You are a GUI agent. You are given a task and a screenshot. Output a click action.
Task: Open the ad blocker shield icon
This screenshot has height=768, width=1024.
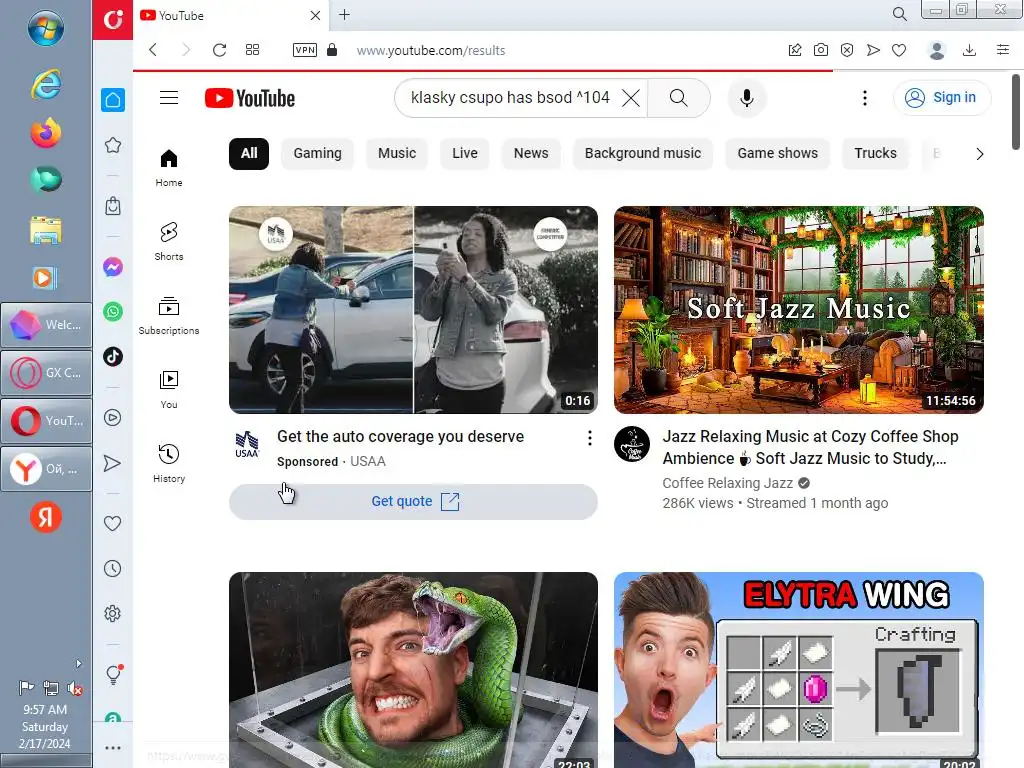point(847,50)
